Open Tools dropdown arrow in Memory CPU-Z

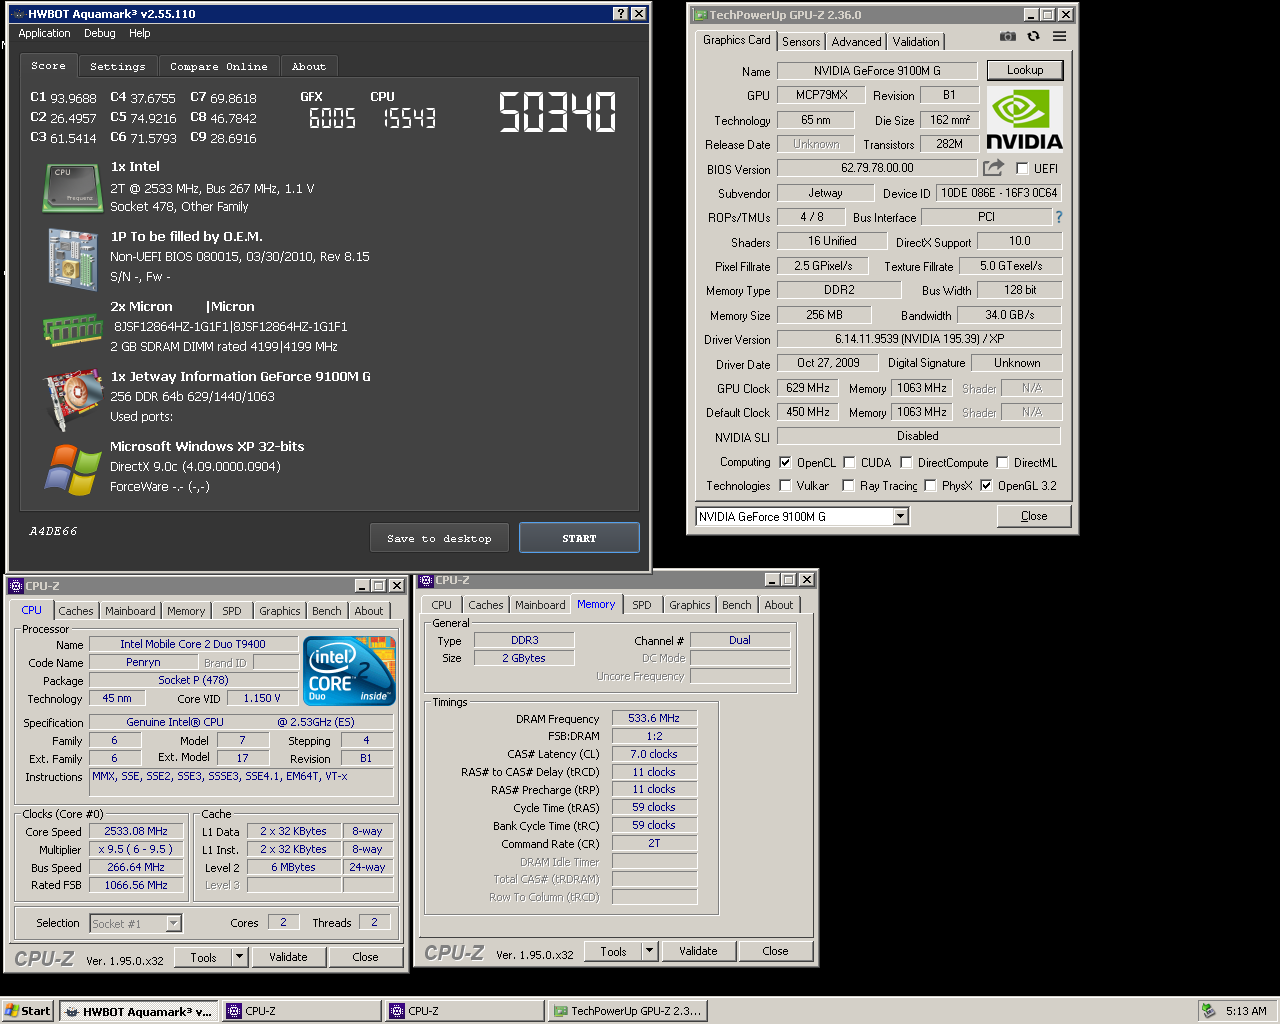coord(650,951)
